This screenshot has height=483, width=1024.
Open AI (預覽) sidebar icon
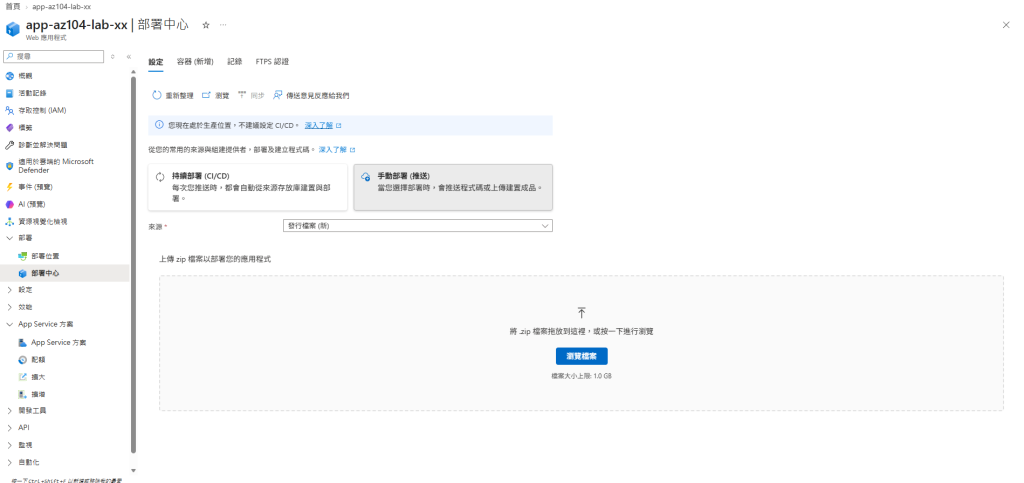pyautogui.click(x=9, y=204)
